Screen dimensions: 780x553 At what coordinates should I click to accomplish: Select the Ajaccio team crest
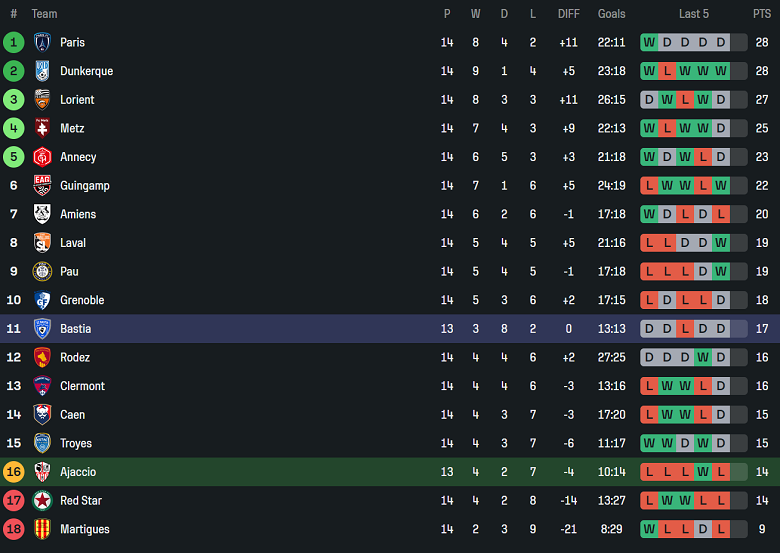pyautogui.click(x=42, y=472)
